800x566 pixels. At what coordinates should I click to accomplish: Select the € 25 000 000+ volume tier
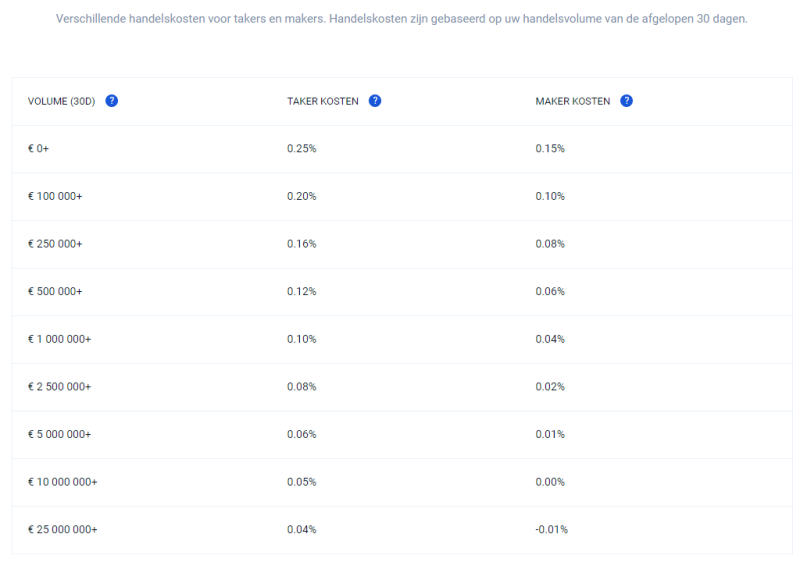pos(62,529)
